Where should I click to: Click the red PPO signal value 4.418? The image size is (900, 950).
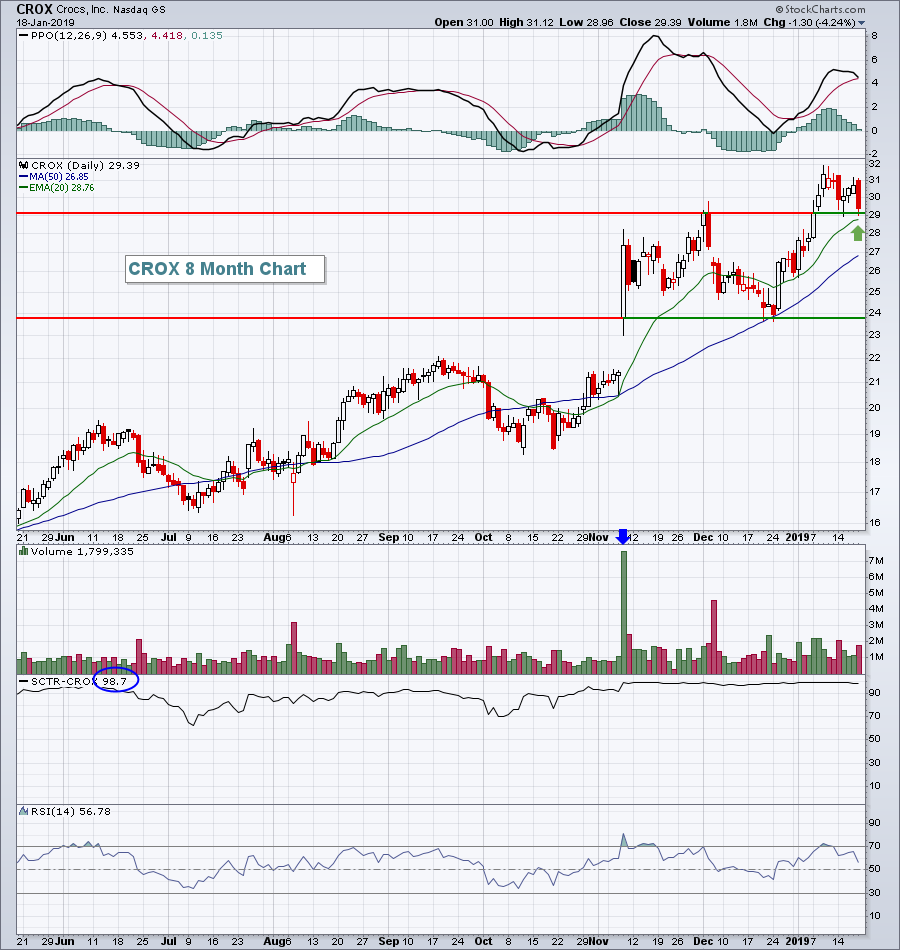point(167,36)
